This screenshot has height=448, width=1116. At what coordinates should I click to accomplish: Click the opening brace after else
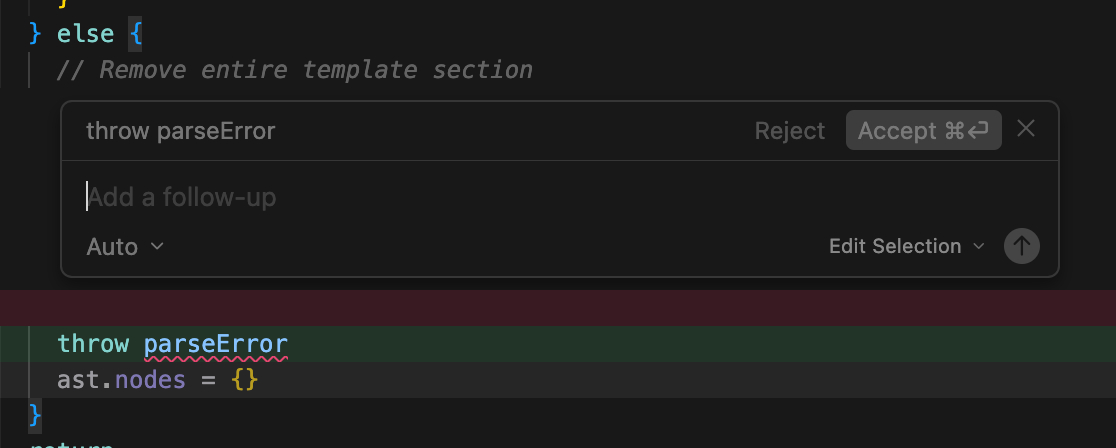click(x=136, y=33)
